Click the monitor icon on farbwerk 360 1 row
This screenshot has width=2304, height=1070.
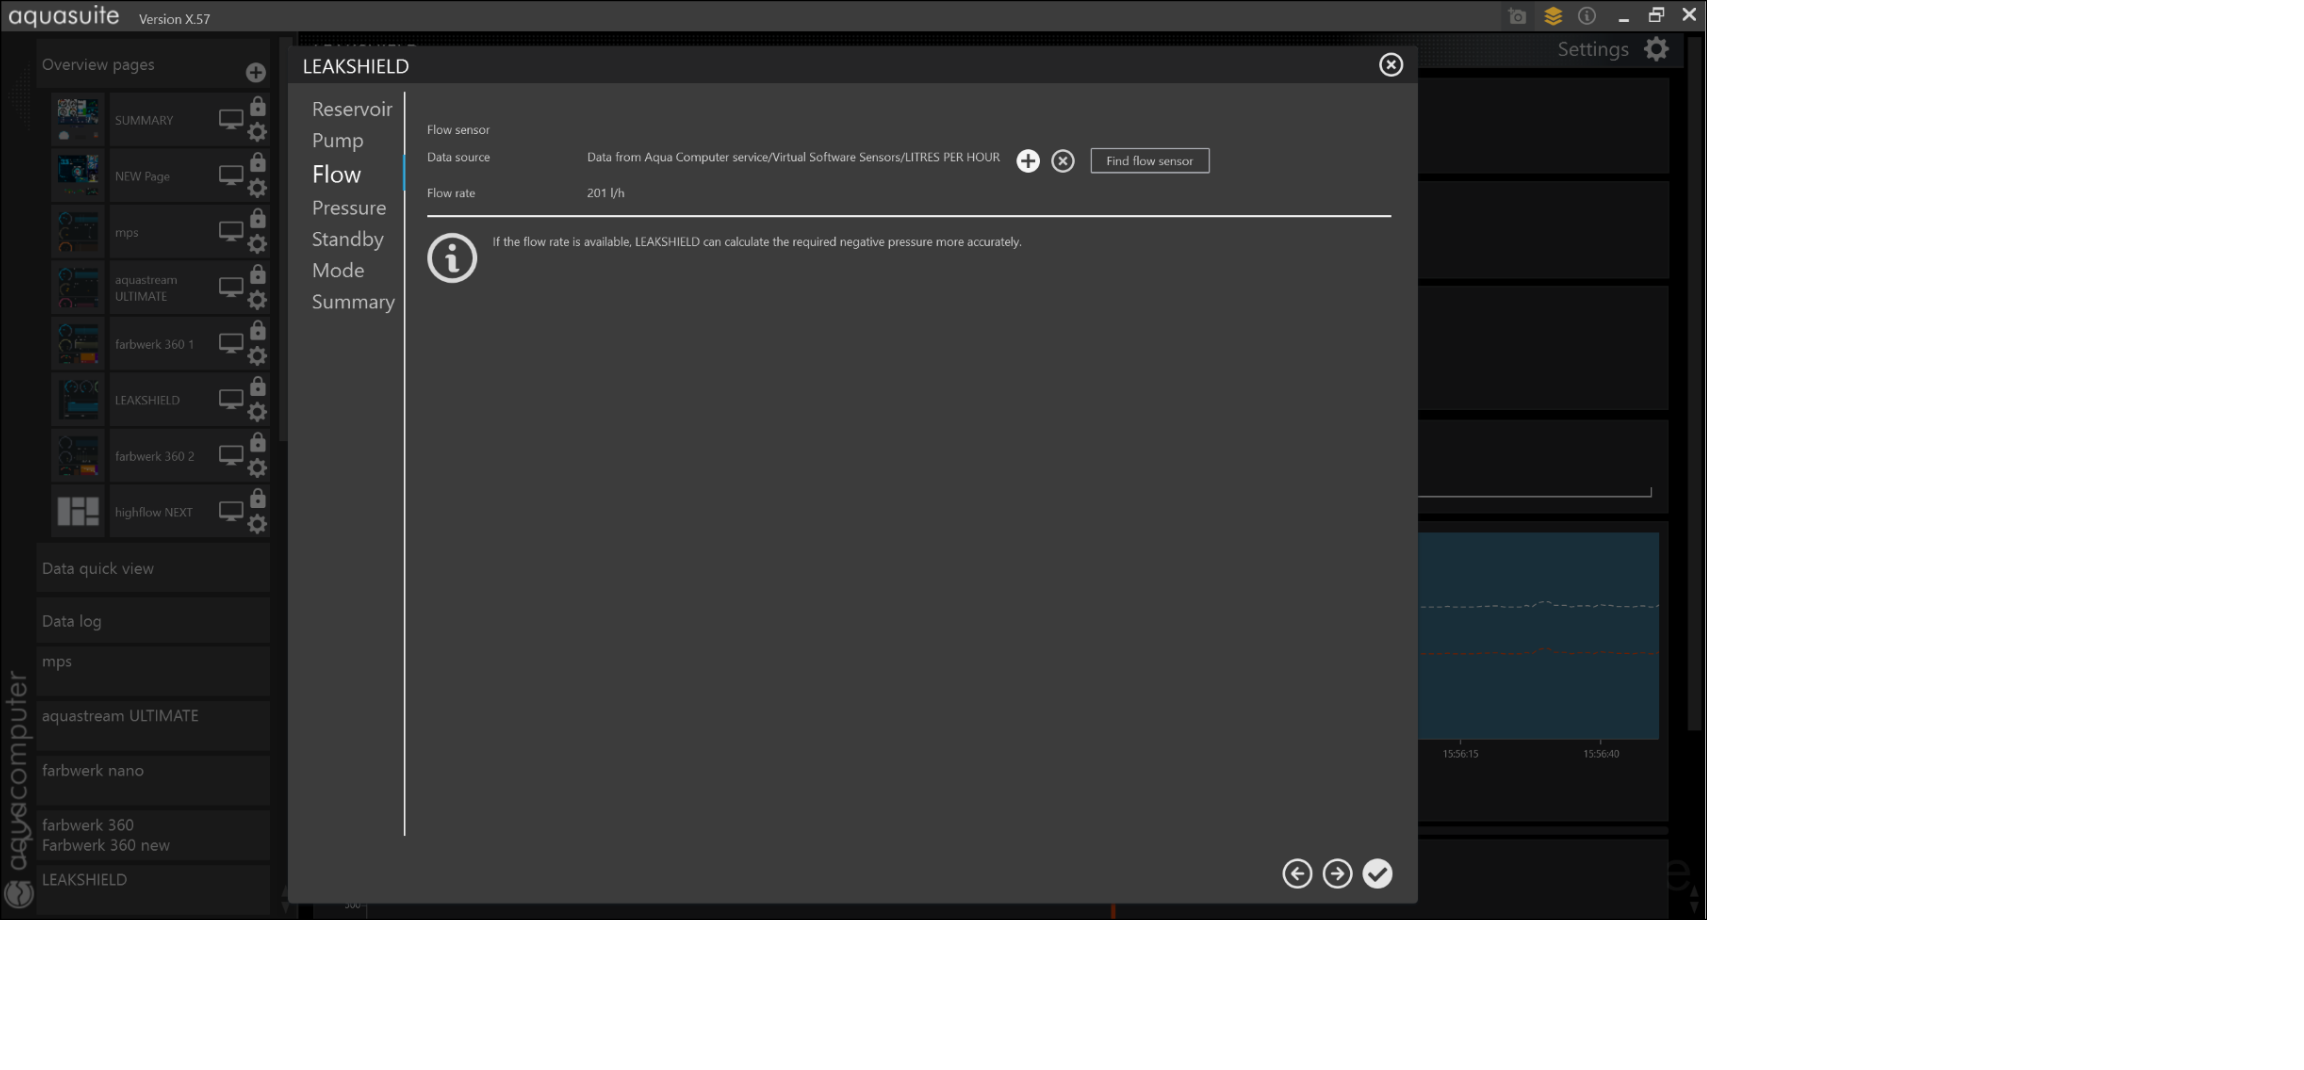point(231,344)
